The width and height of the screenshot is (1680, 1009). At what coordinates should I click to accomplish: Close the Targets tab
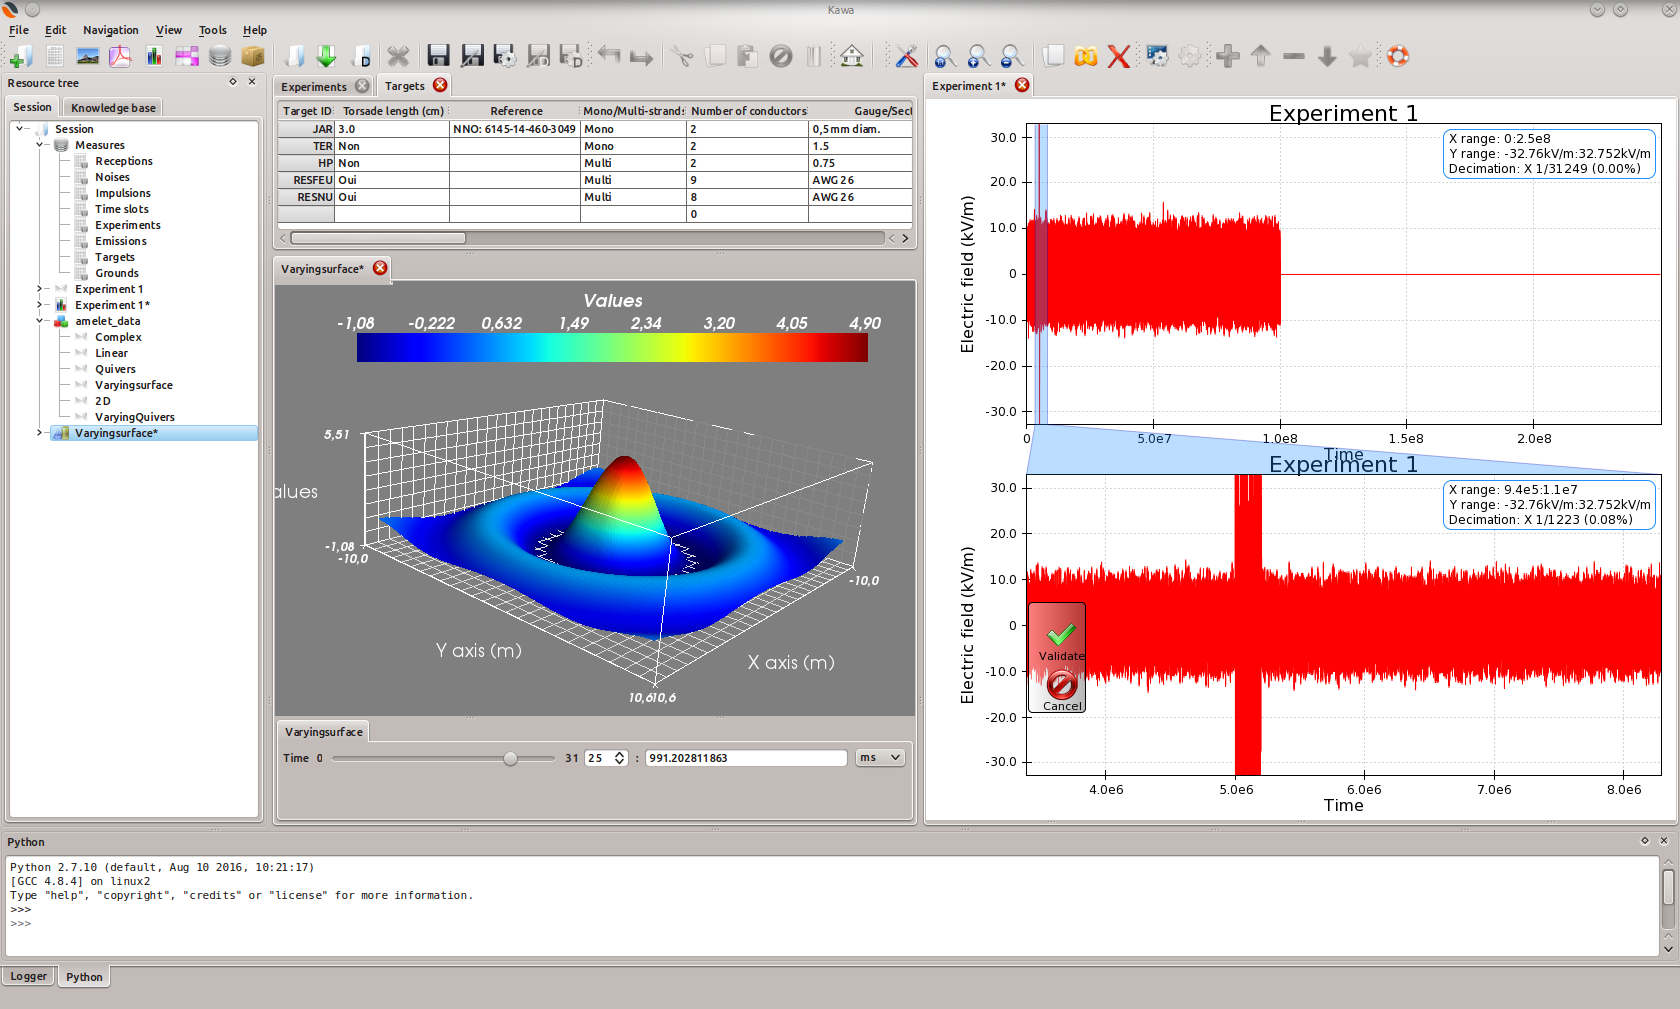(440, 85)
